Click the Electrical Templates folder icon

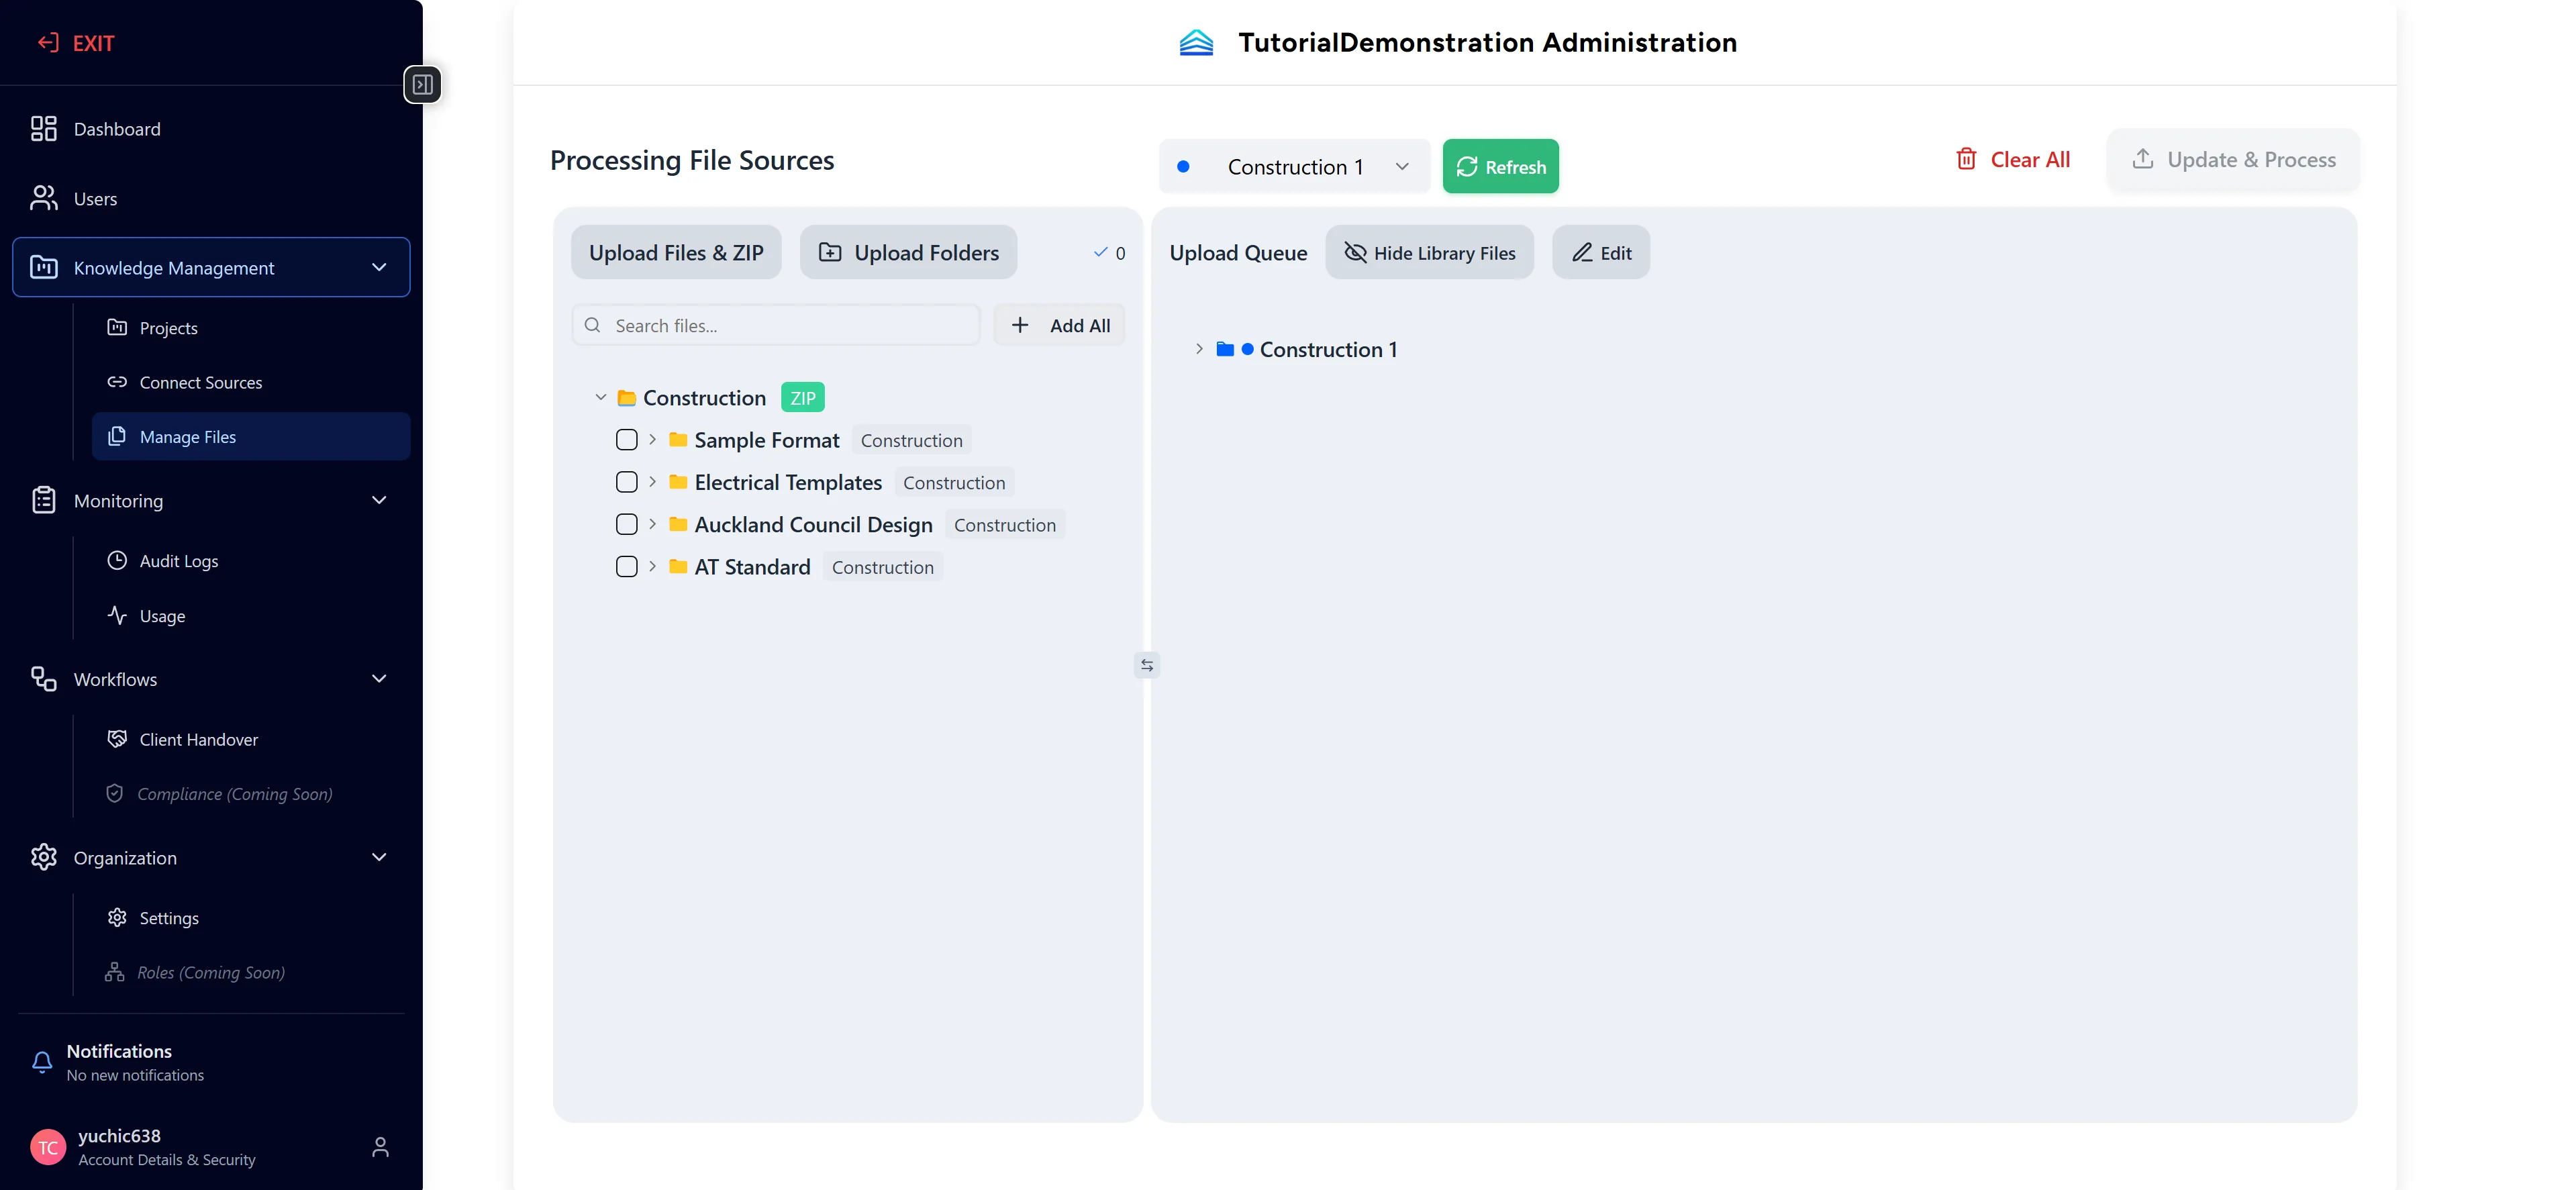click(678, 482)
